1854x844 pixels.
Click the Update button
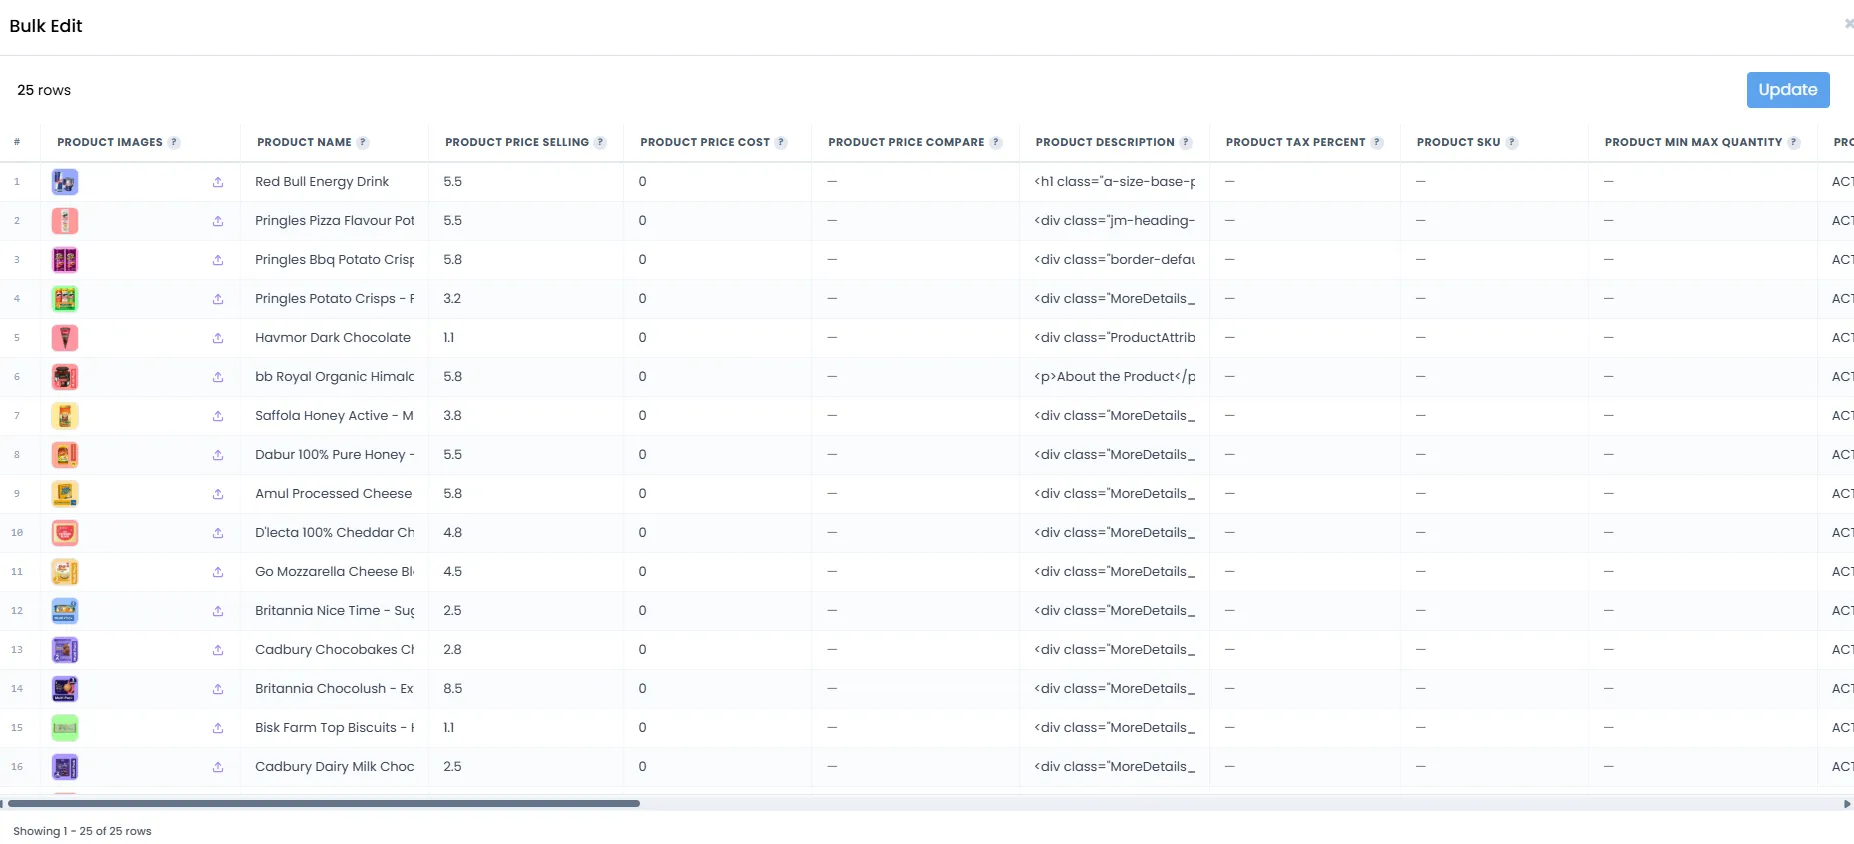point(1788,90)
